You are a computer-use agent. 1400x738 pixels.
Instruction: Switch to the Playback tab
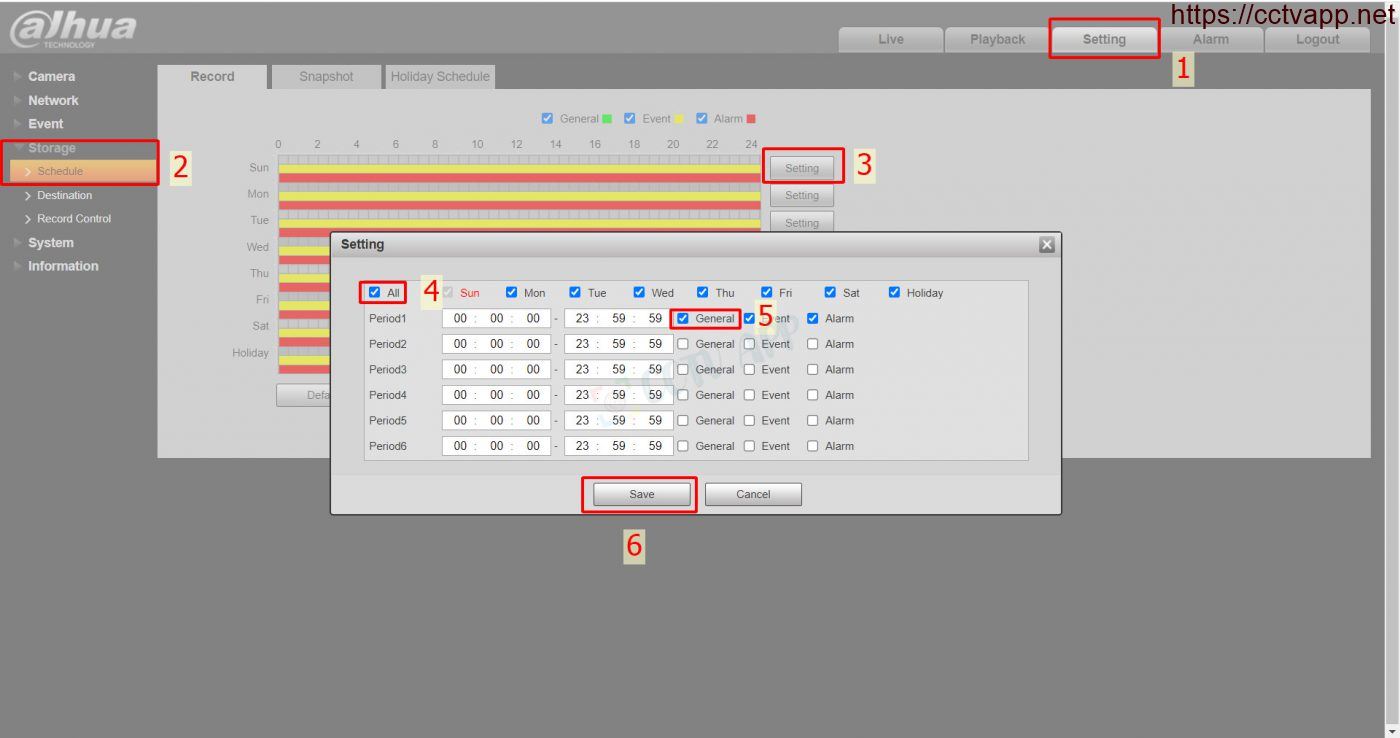coord(997,40)
